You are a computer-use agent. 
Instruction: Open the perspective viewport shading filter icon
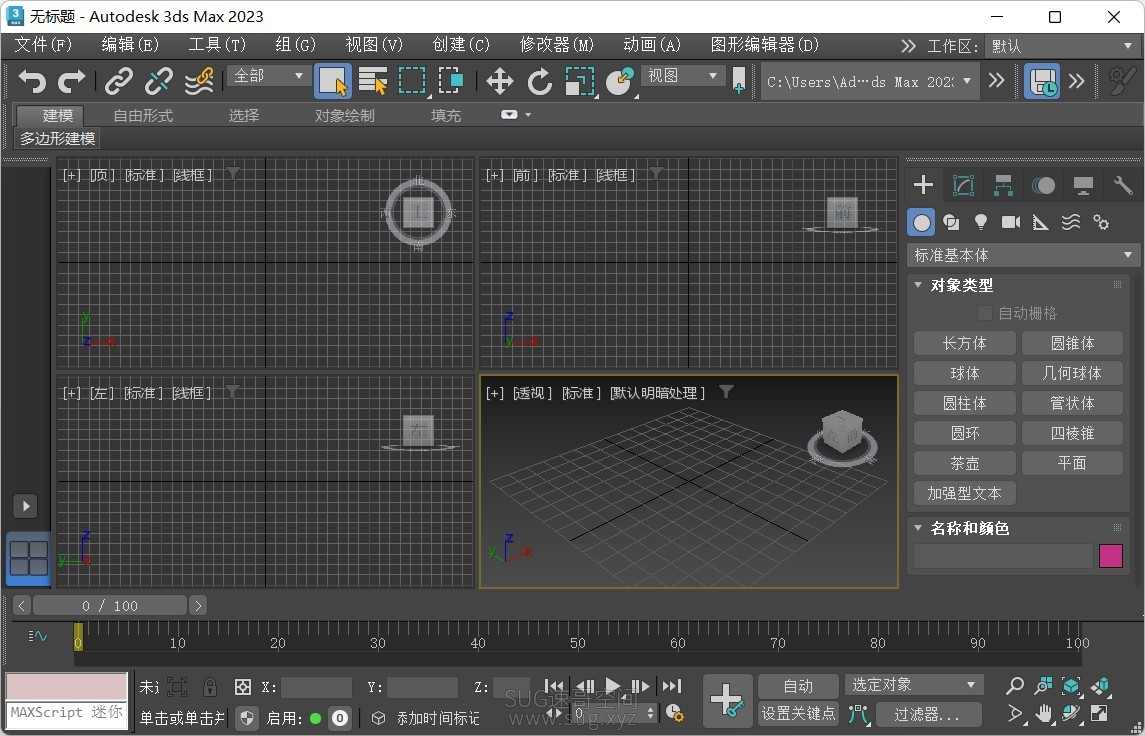tap(726, 392)
